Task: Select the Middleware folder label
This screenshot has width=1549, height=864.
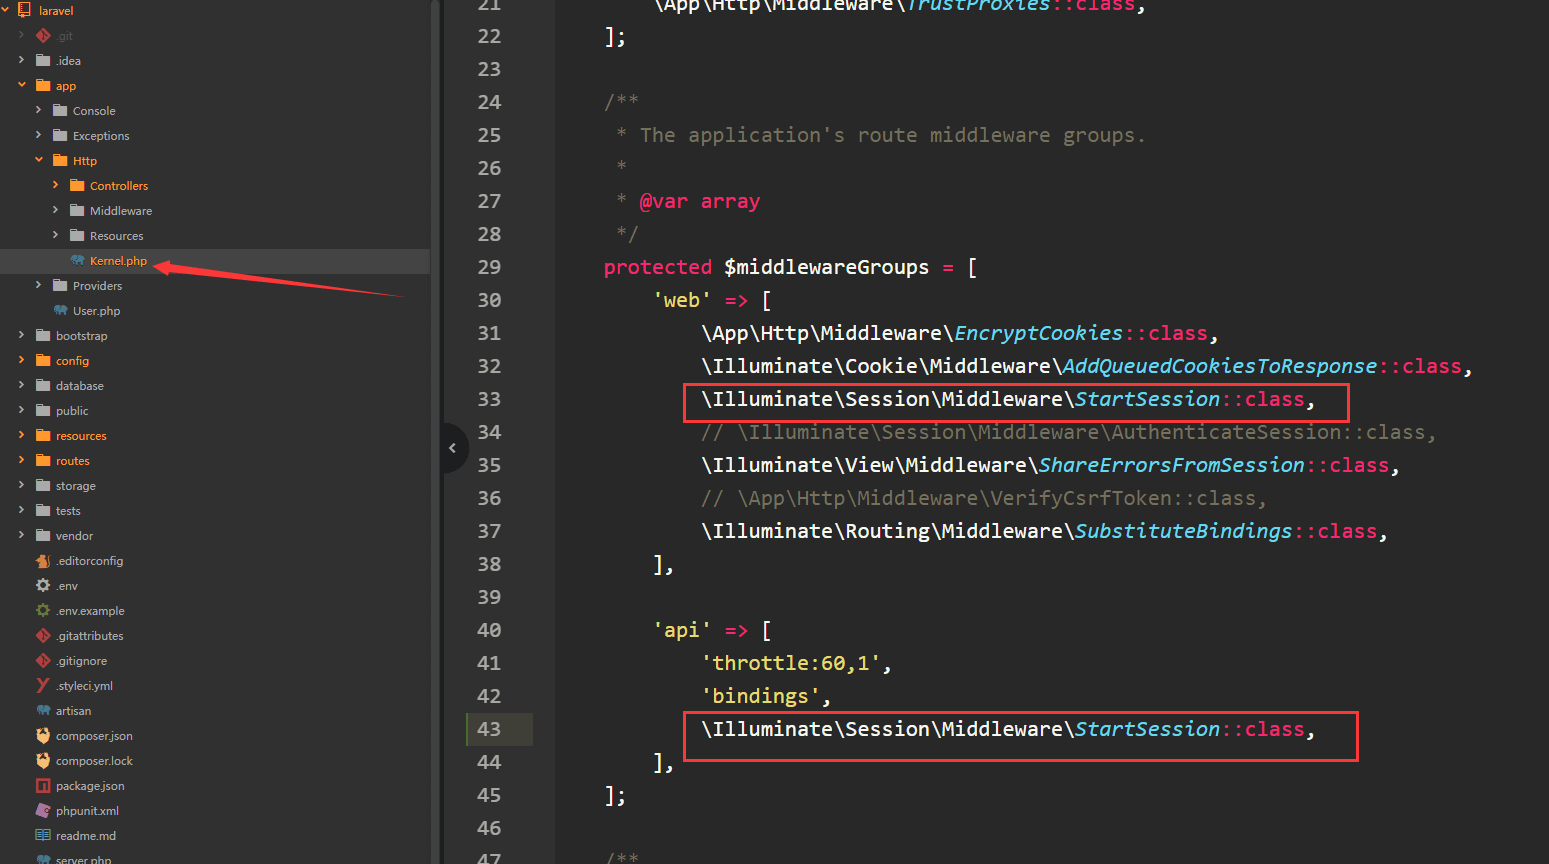Action: pyautogui.click(x=121, y=211)
